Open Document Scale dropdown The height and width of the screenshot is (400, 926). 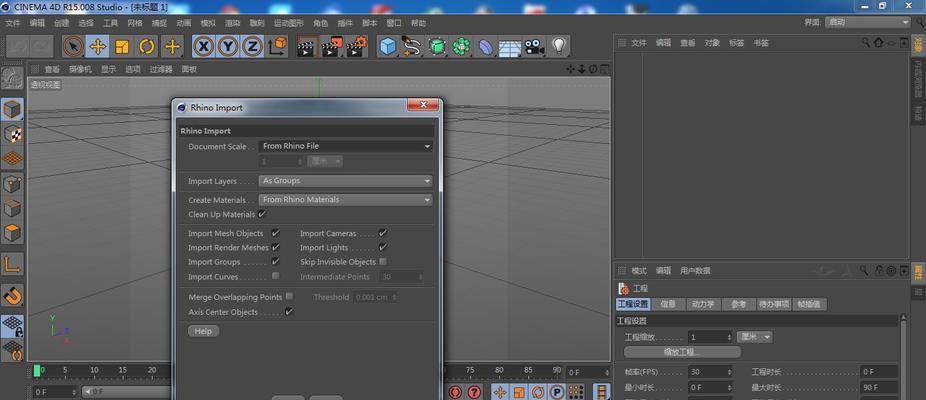pos(345,146)
